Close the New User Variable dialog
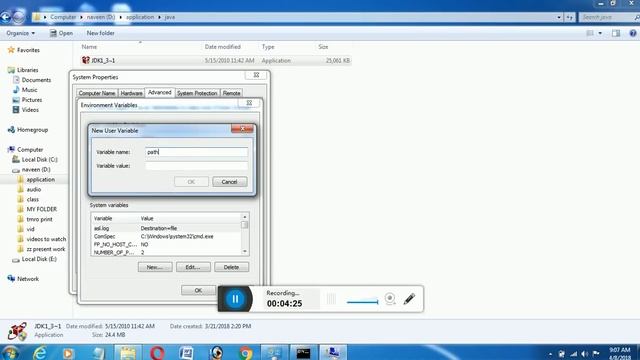 (x=242, y=129)
